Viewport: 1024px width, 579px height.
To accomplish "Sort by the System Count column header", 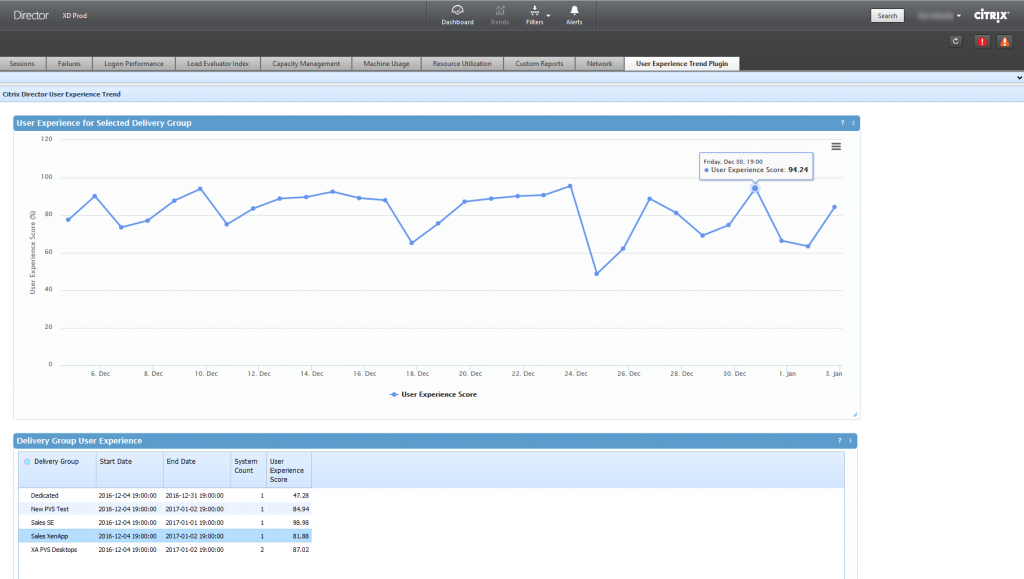I will 248,470.
